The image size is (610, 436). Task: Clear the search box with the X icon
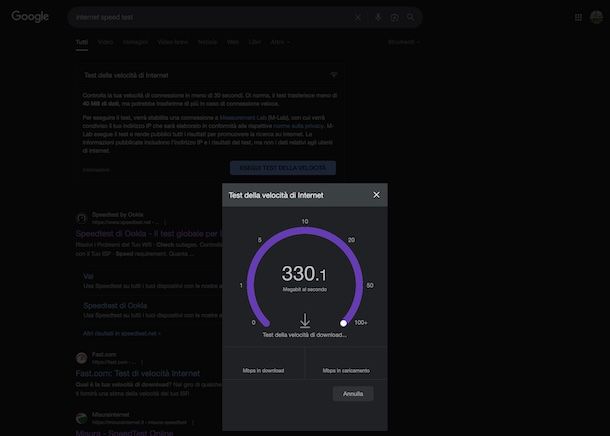click(358, 17)
